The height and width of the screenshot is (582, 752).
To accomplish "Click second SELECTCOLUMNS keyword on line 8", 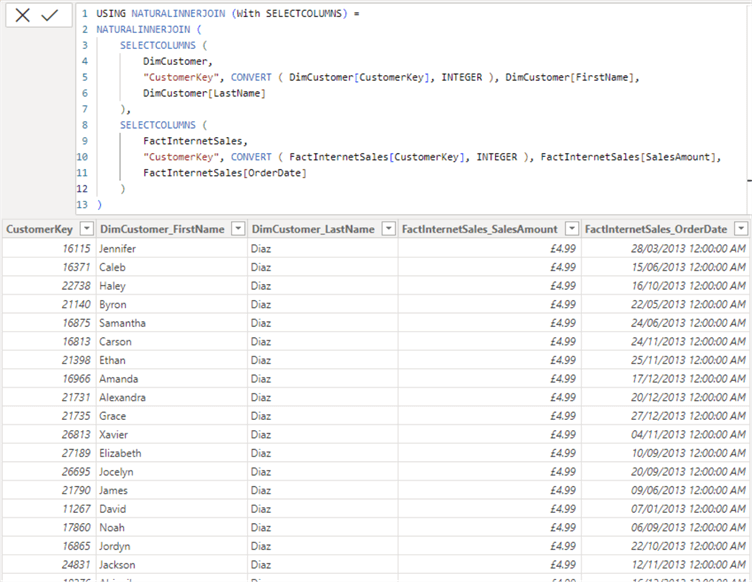I will click(158, 125).
